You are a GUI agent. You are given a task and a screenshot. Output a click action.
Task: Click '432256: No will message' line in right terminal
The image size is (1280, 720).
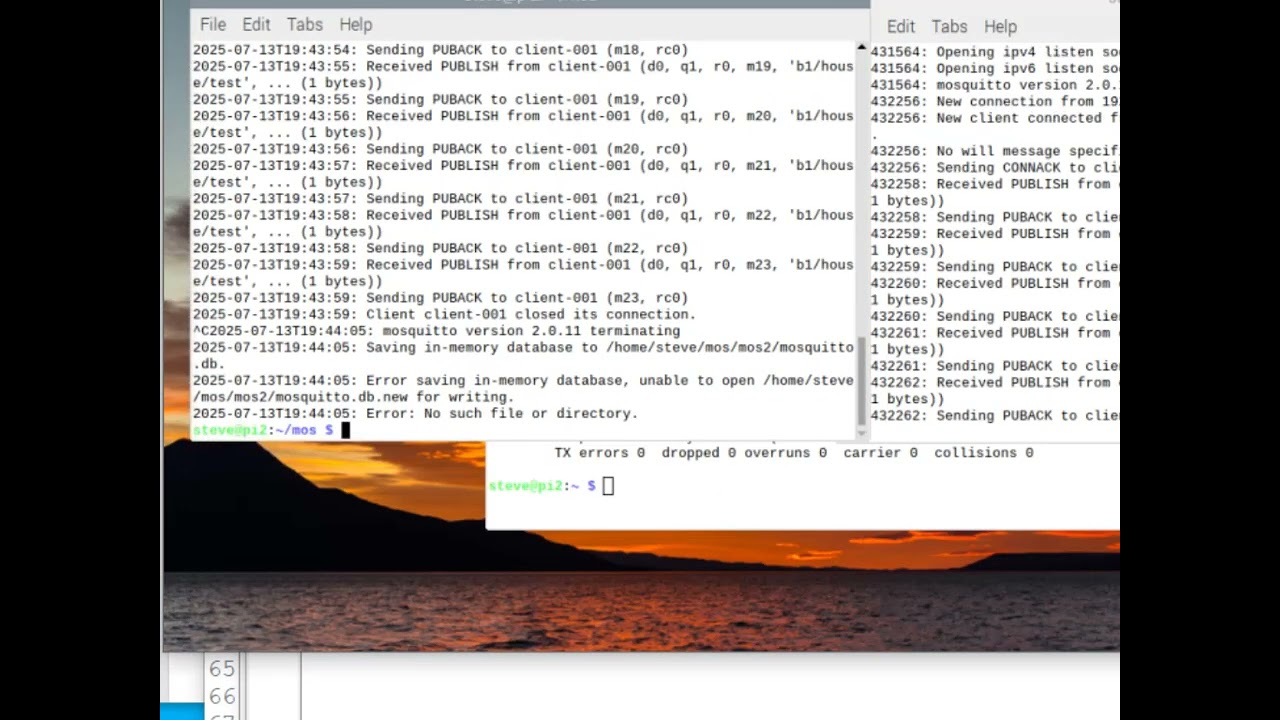tap(995, 151)
